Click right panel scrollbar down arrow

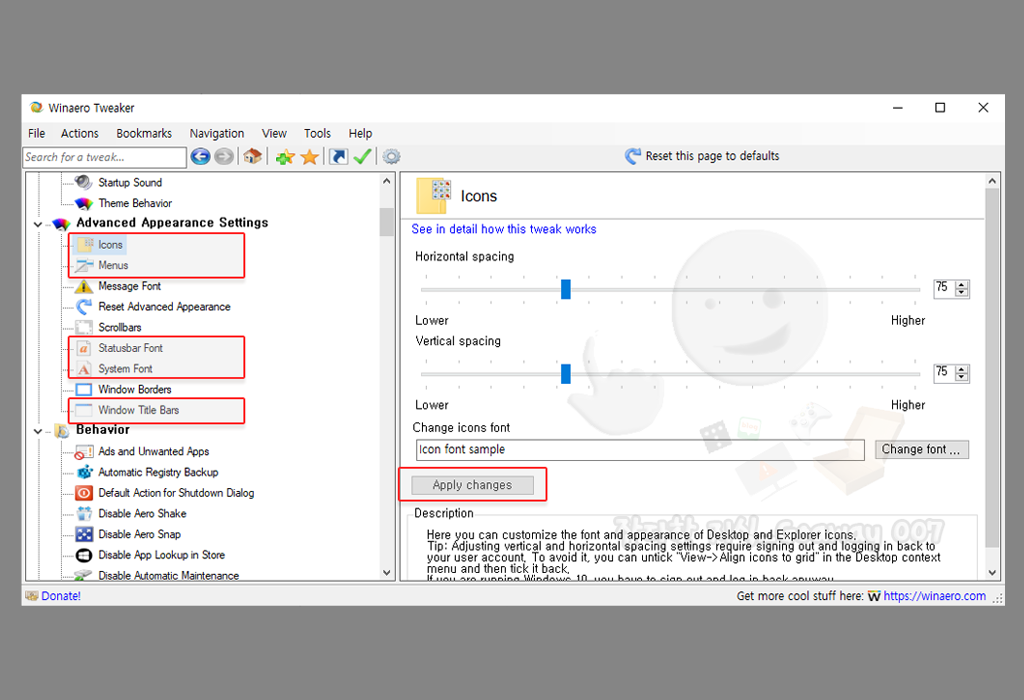pos(992,573)
